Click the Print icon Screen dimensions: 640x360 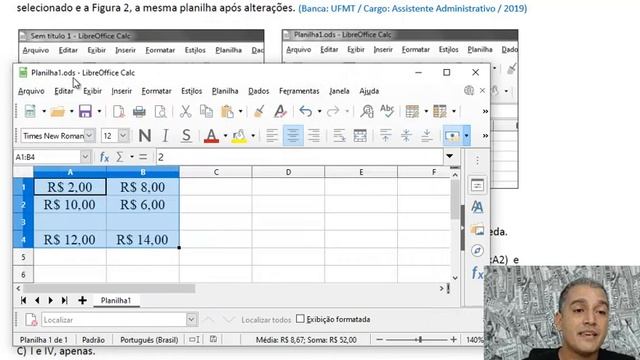(x=139, y=111)
